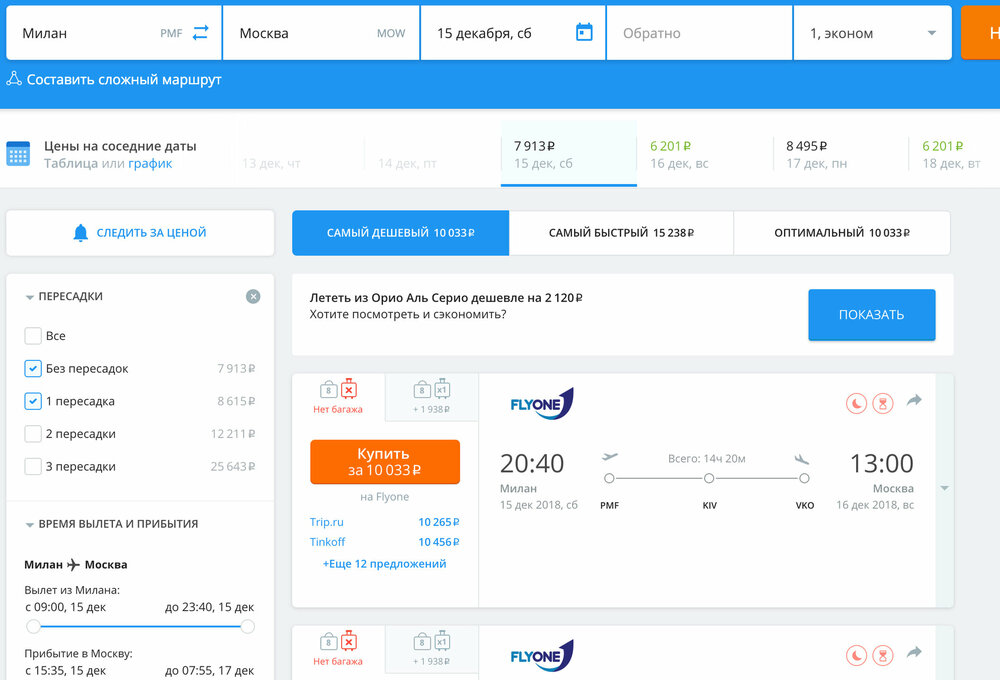
Task: Show +Еще 12 предложений
Action: (385, 563)
